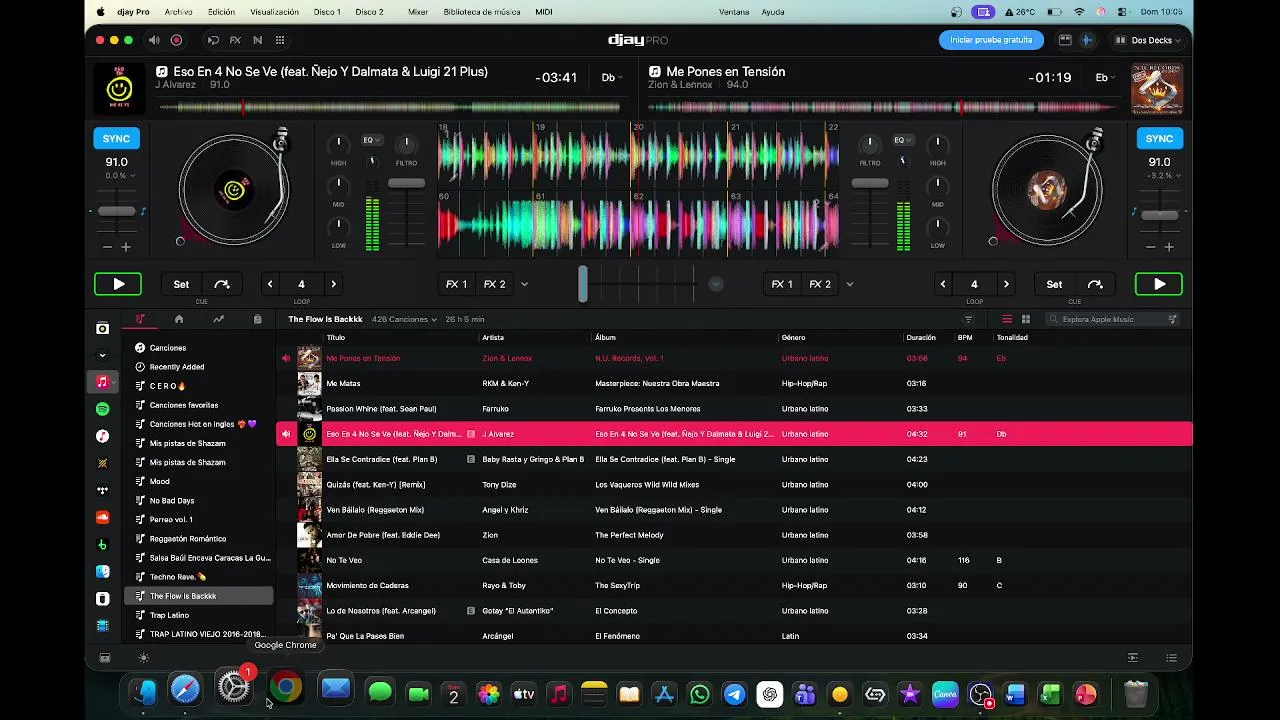
Task: Click the master volume speaker icon
Action: coord(154,40)
